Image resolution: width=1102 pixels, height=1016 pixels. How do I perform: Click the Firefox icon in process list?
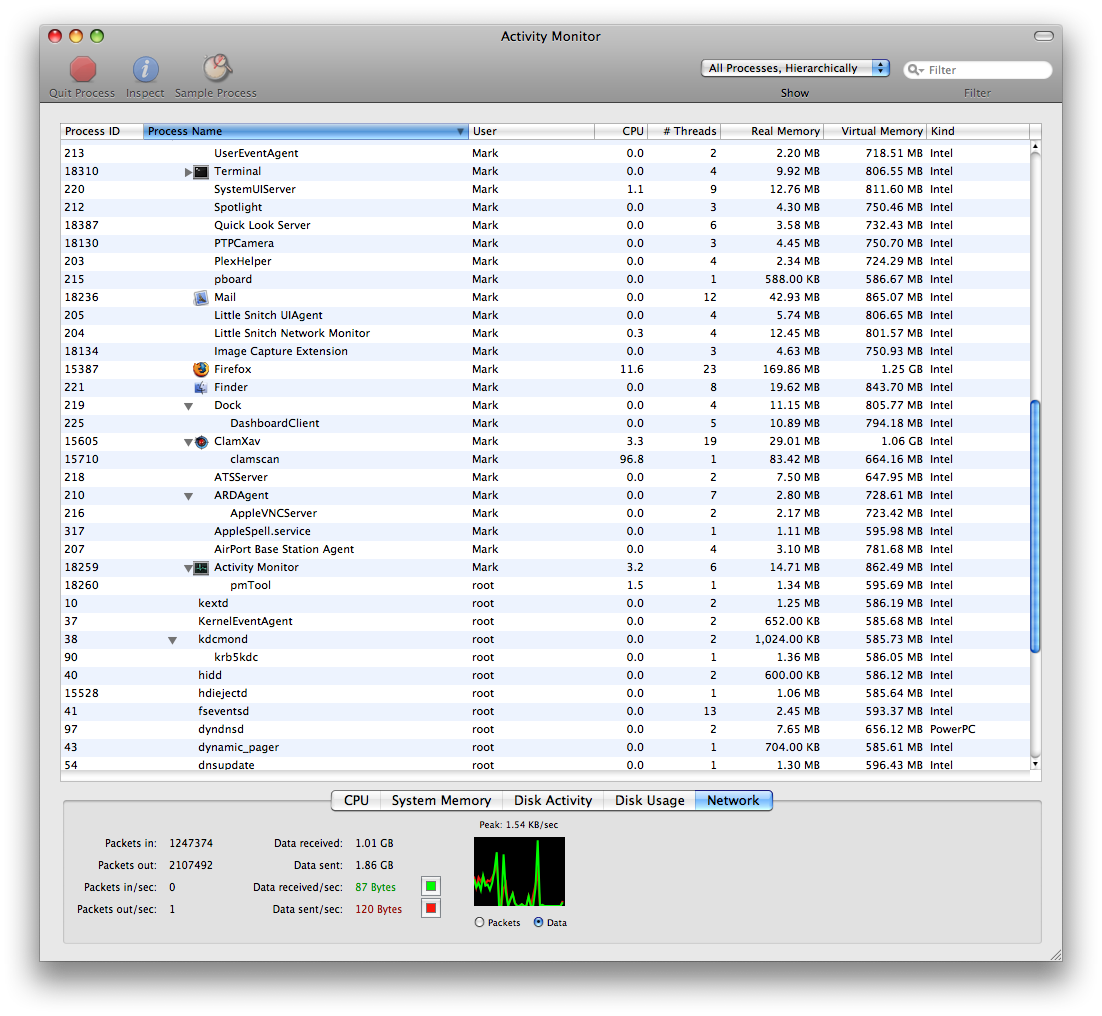201,369
